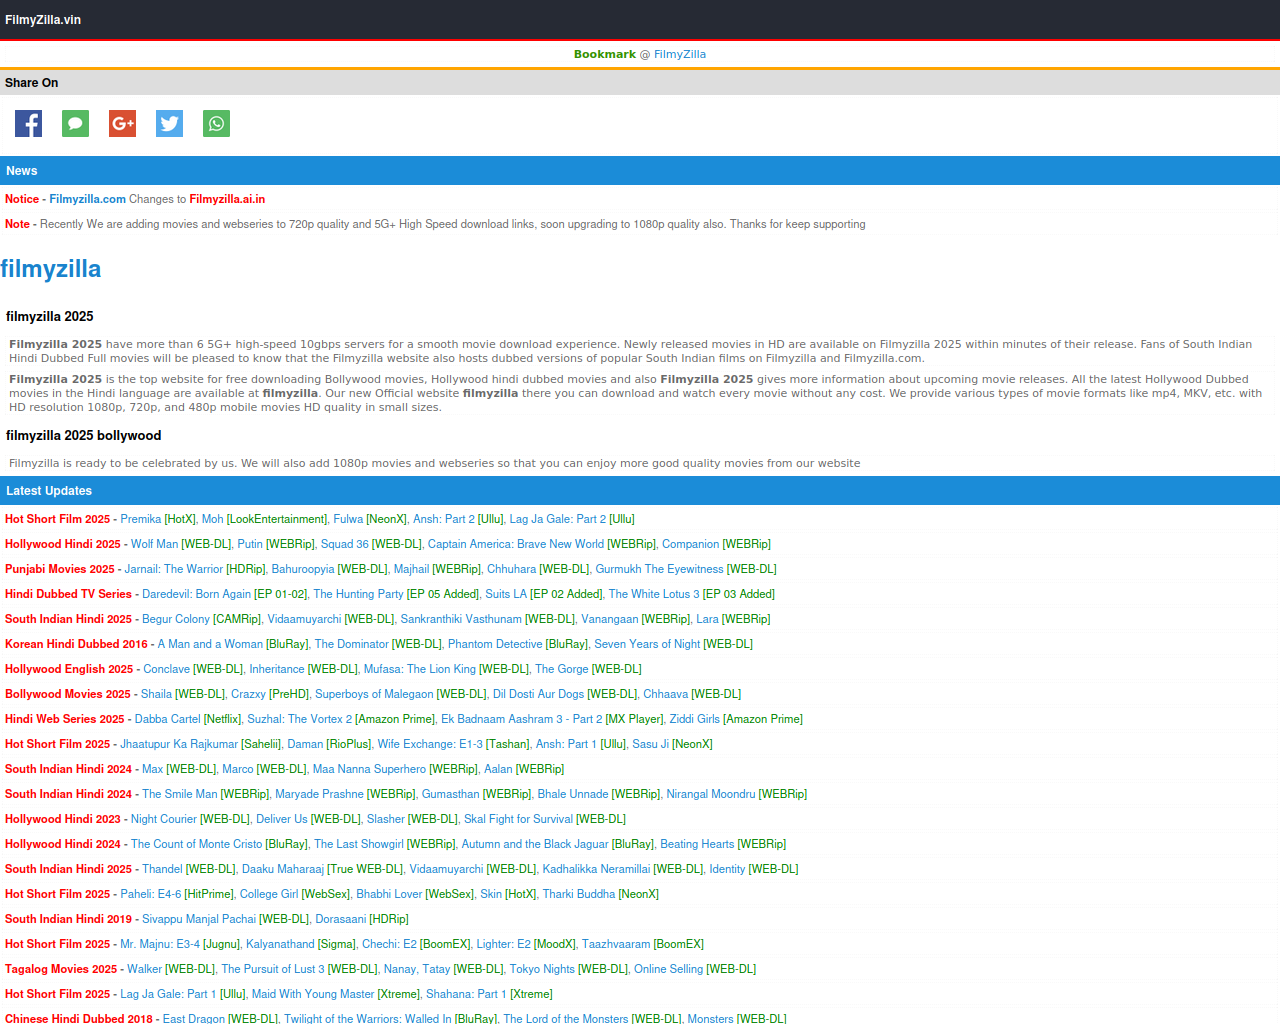Viewport: 1280px width, 1024px height.
Task: Open Chhaava [WEB-DL] link
Action: coord(692,694)
